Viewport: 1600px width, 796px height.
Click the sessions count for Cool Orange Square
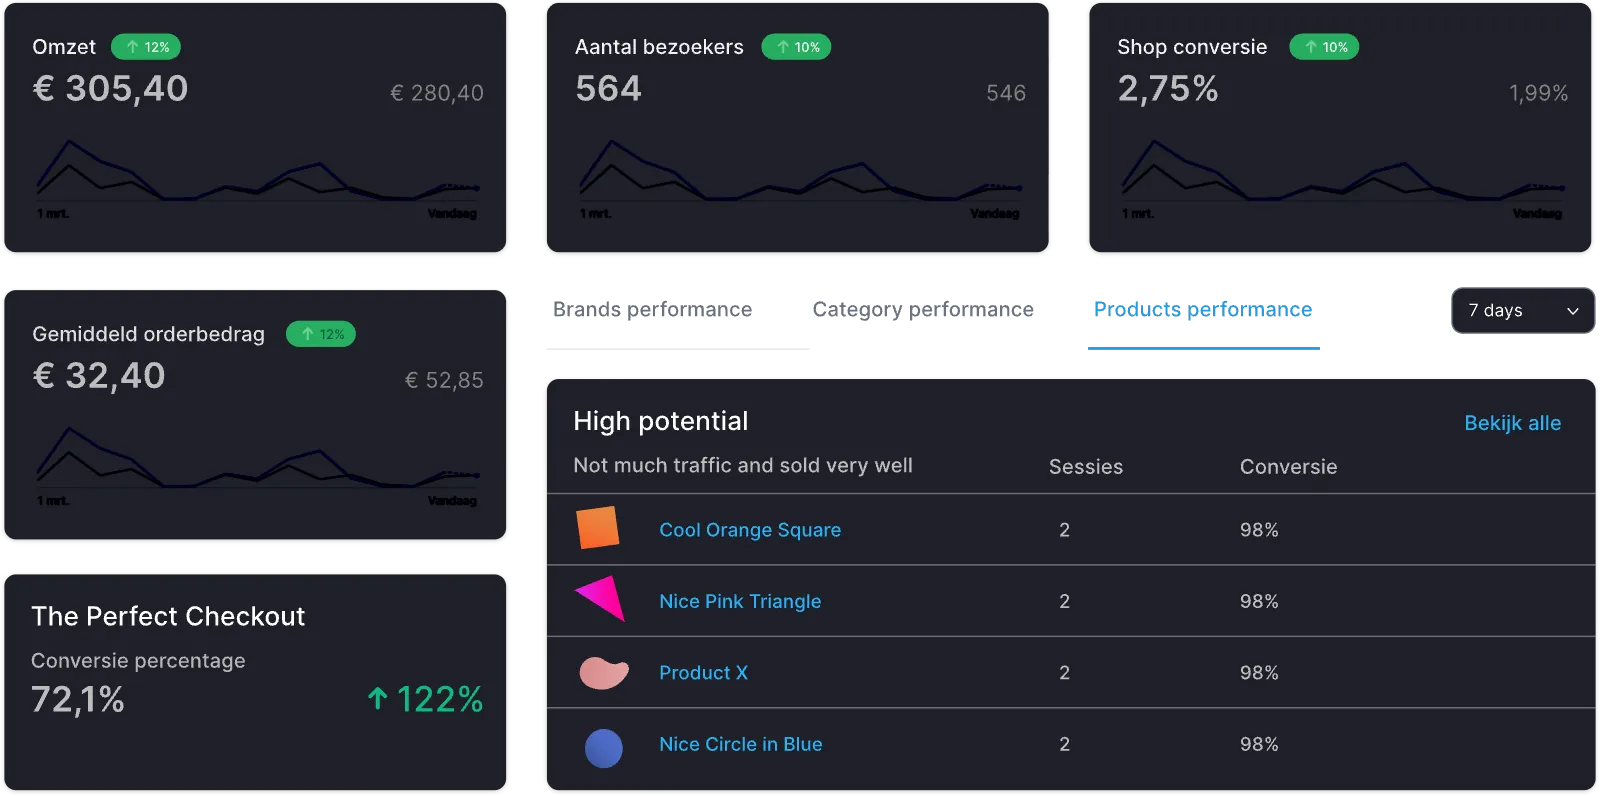point(1064,530)
